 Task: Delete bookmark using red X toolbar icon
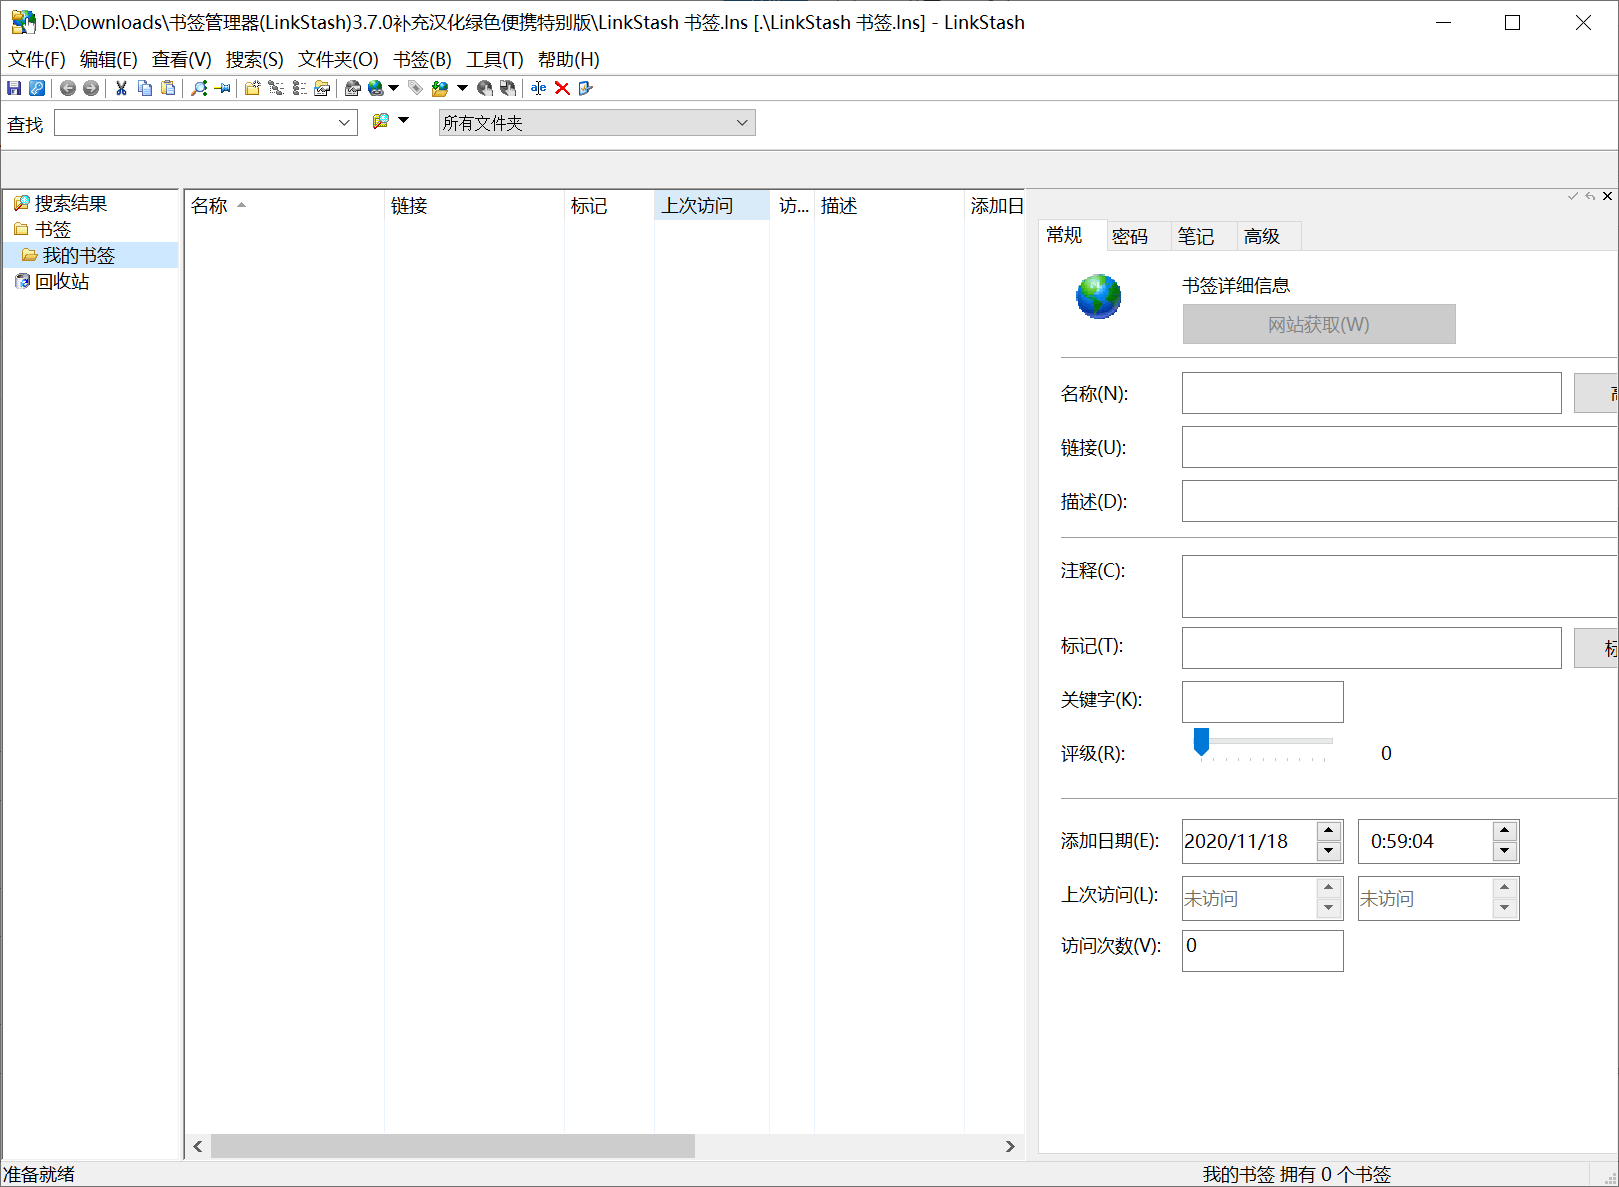562,88
